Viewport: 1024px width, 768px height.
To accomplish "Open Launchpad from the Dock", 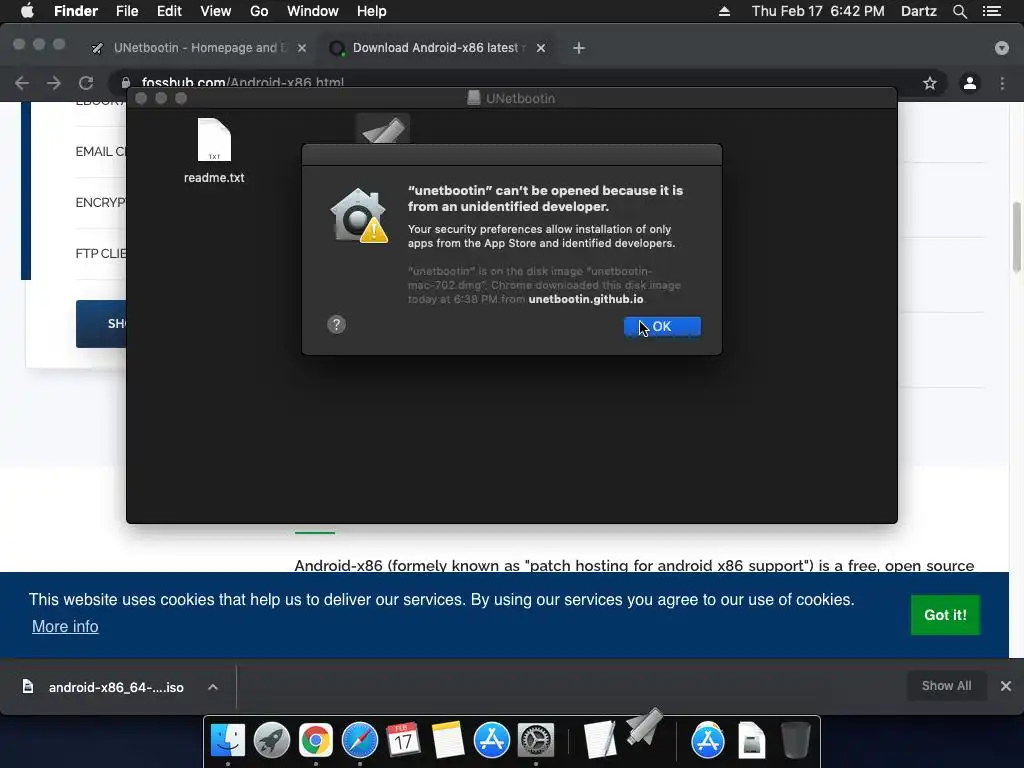I will click(x=272, y=740).
